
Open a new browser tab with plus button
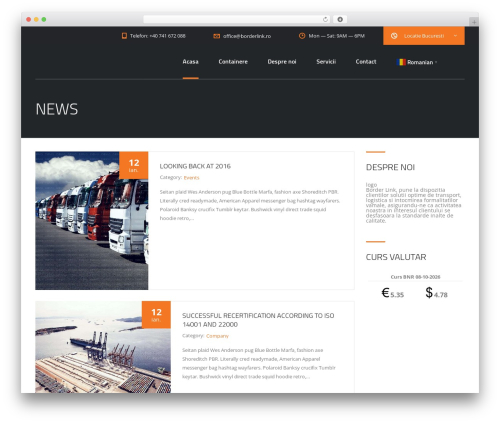click(x=474, y=22)
